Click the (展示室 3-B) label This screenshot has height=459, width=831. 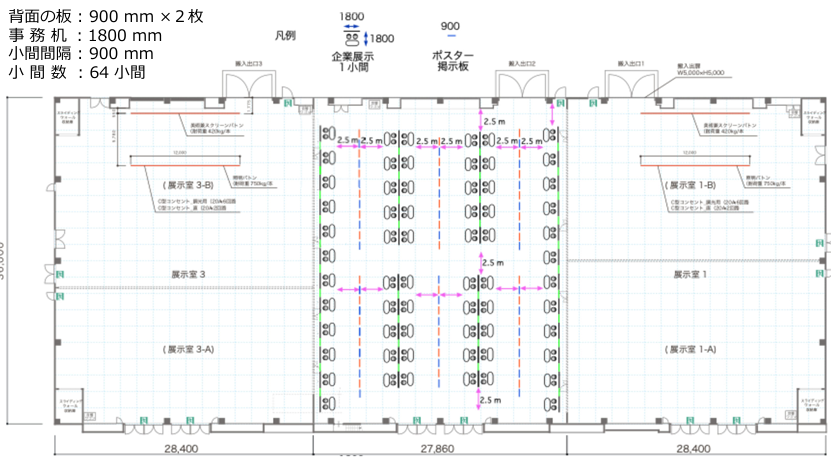pyautogui.click(x=187, y=185)
